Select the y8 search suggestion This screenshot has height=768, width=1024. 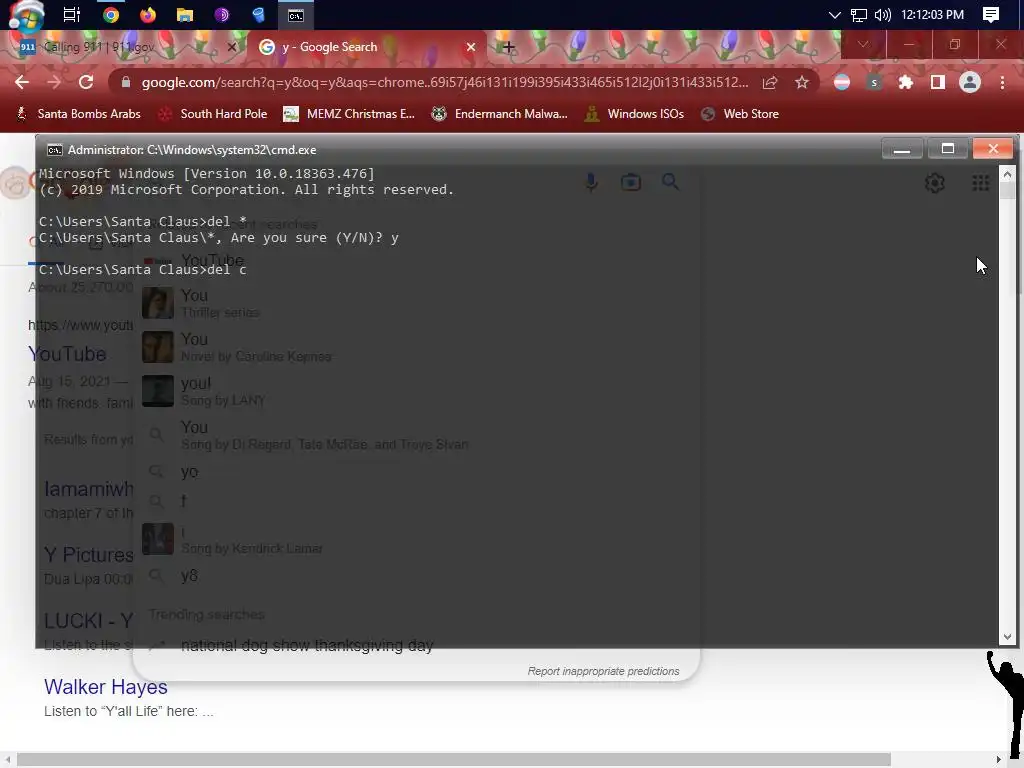[418, 575]
